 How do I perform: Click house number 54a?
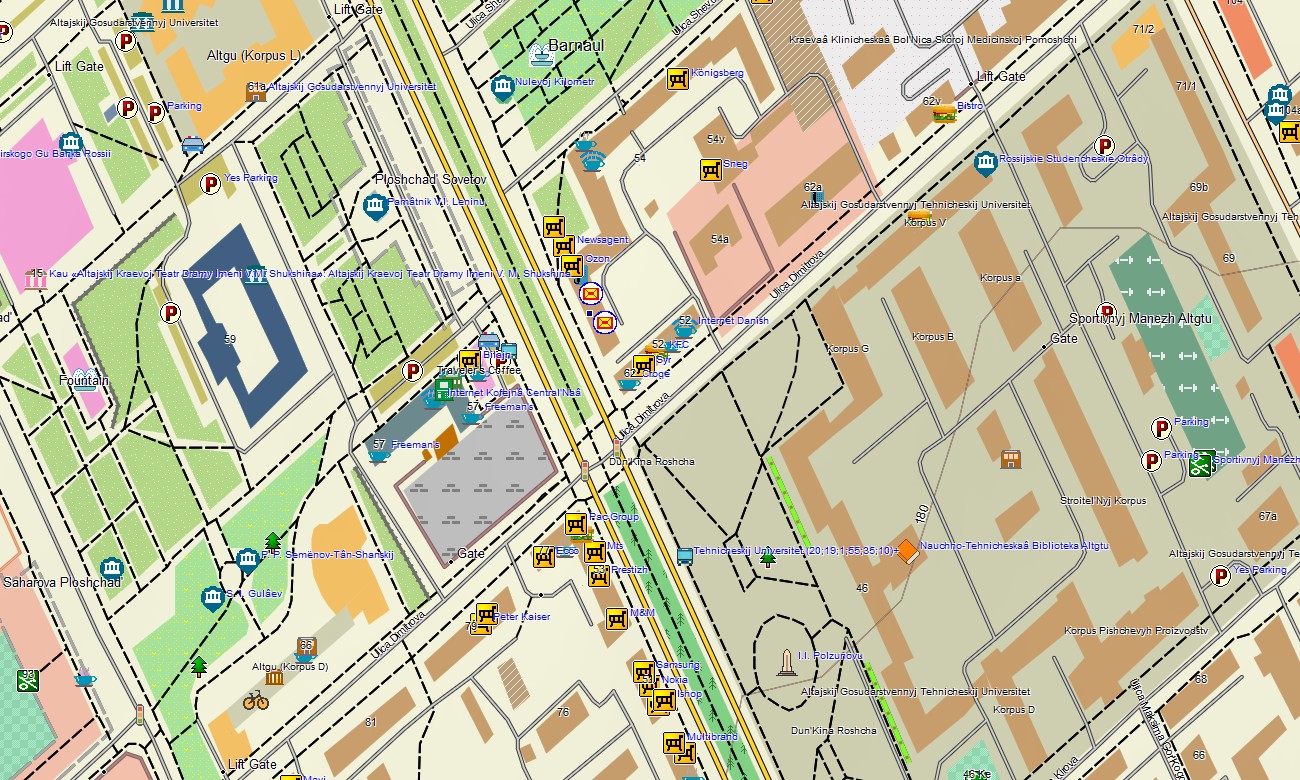pyautogui.click(x=720, y=239)
